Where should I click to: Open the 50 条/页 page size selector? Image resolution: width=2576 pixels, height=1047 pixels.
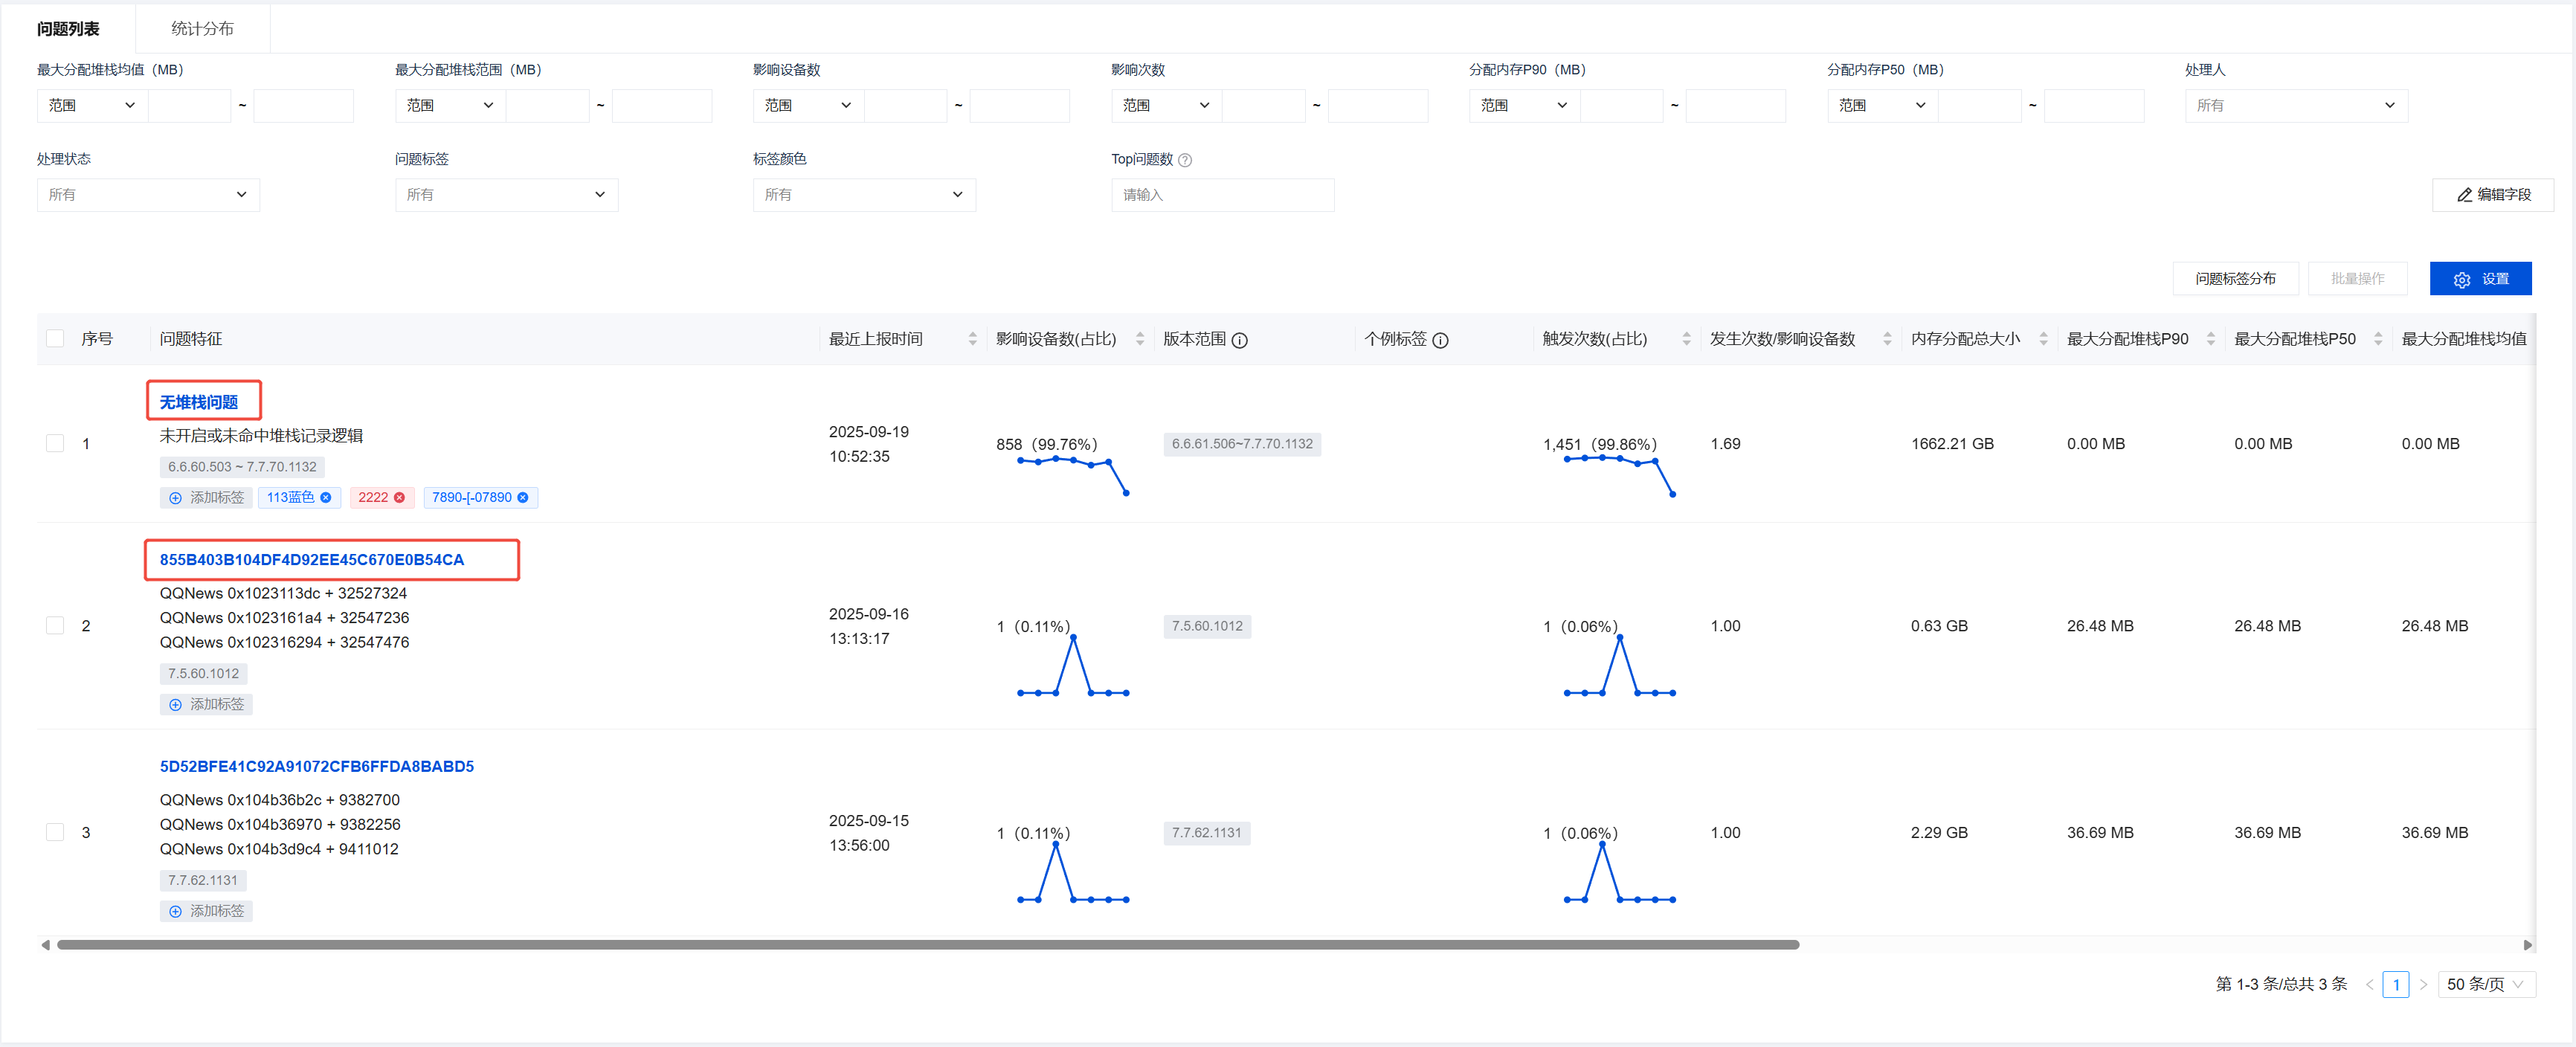[x=2485, y=984]
